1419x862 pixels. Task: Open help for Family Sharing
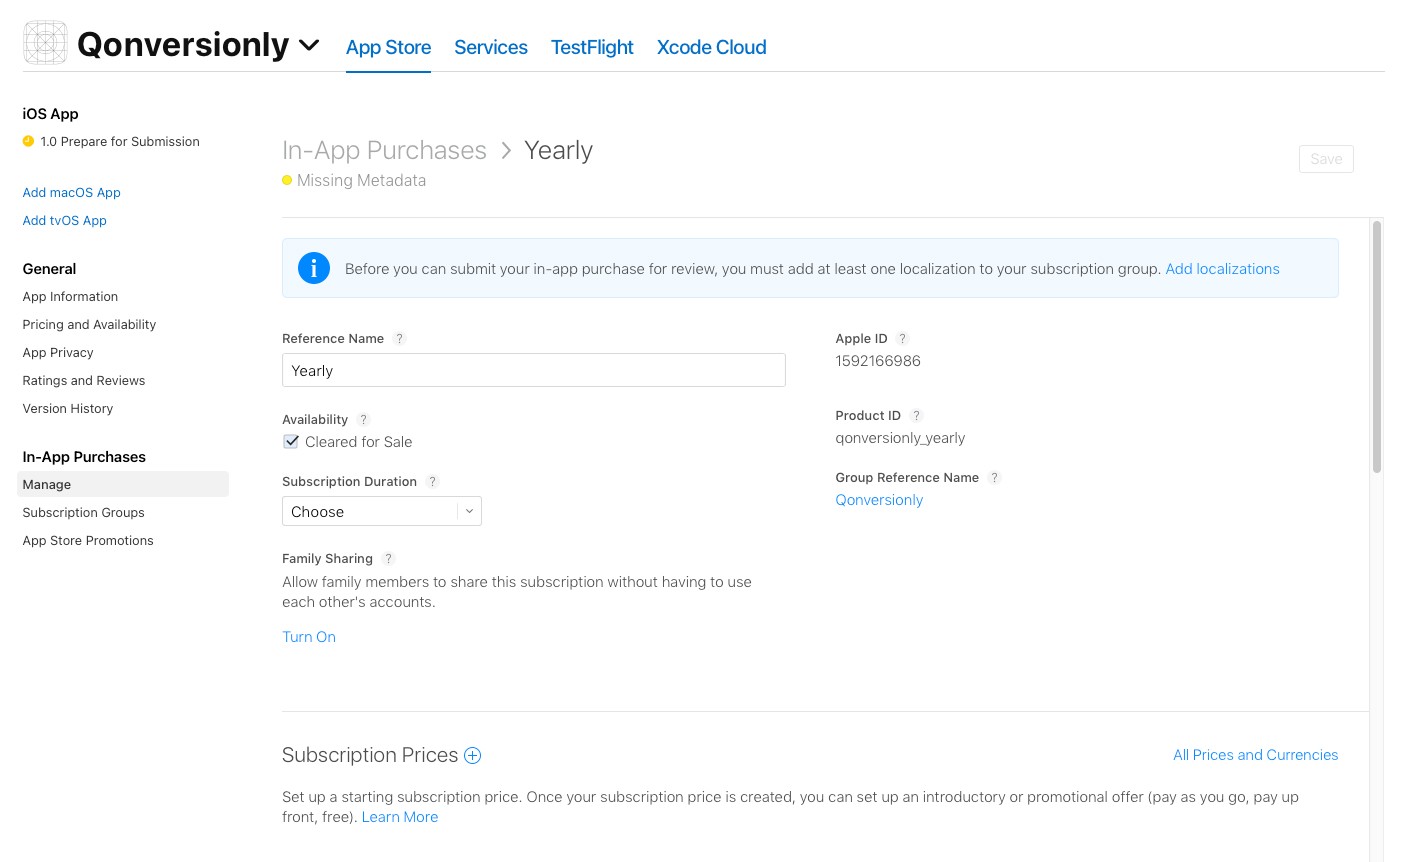pos(388,558)
